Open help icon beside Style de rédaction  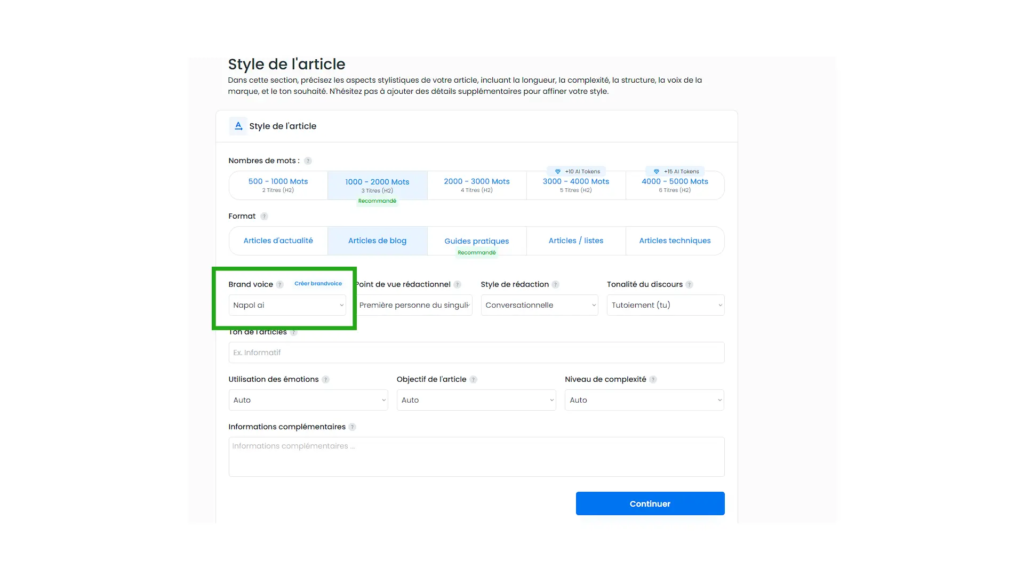pyautogui.click(x=555, y=285)
